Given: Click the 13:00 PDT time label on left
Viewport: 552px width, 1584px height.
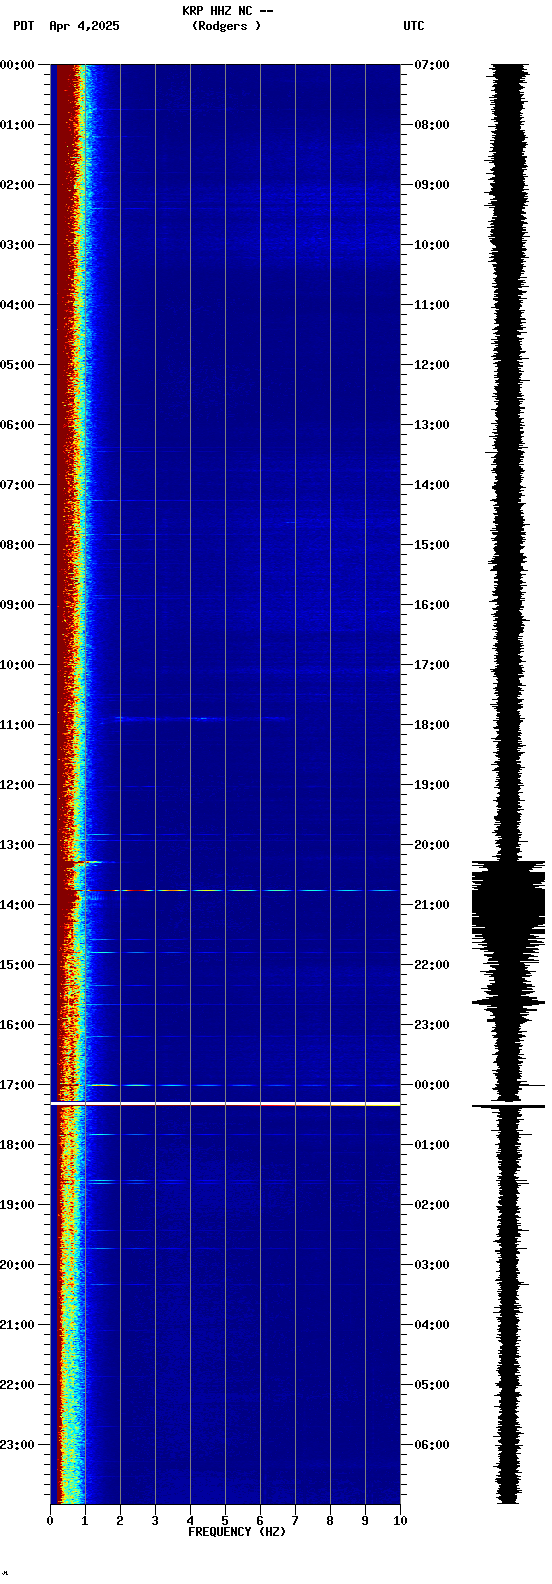Looking at the screenshot, I should pos(18,845).
